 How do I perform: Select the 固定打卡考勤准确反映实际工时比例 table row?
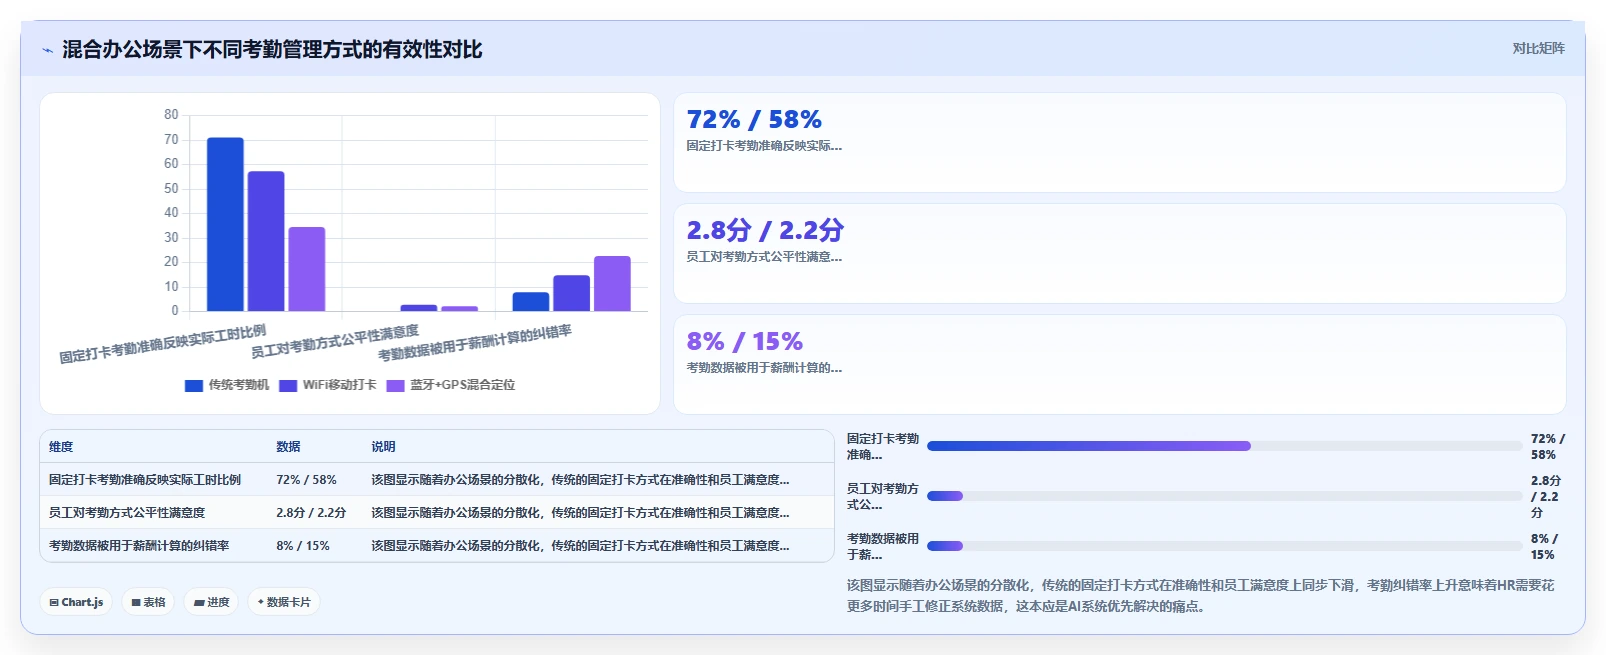pyautogui.click(x=437, y=480)
